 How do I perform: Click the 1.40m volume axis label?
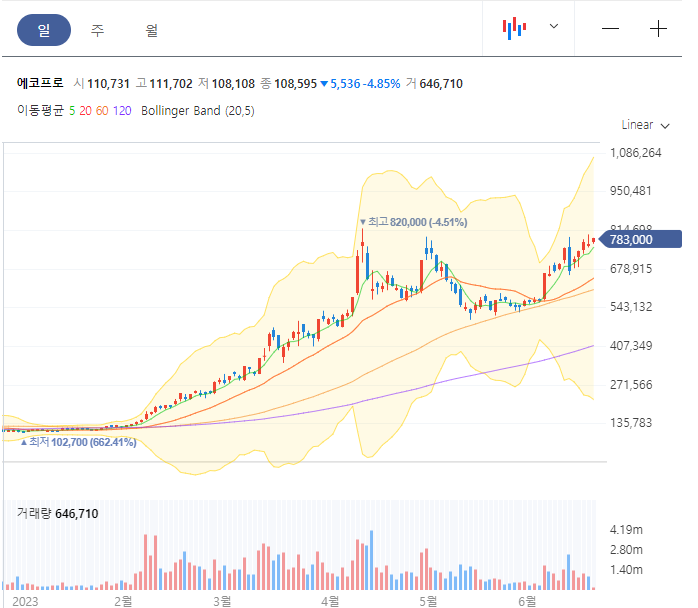click(626, 570)
